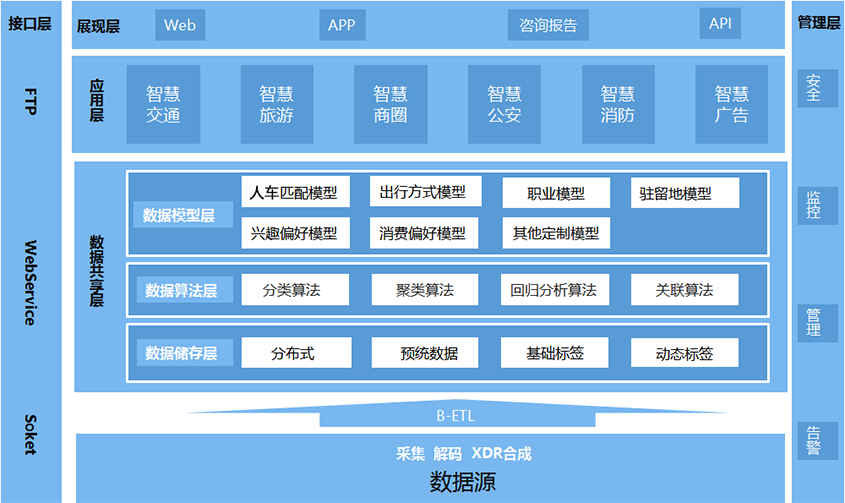Click the Web box in the presentation layer
The width and height of the screenshot is (845, 503).
[x=180, y=25]
